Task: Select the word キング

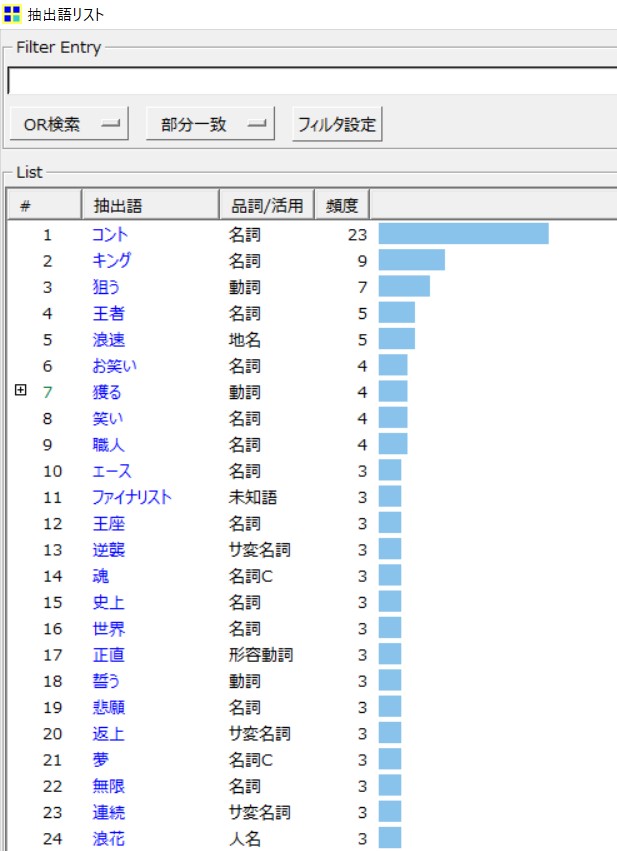Action: (x=111, y=261)
